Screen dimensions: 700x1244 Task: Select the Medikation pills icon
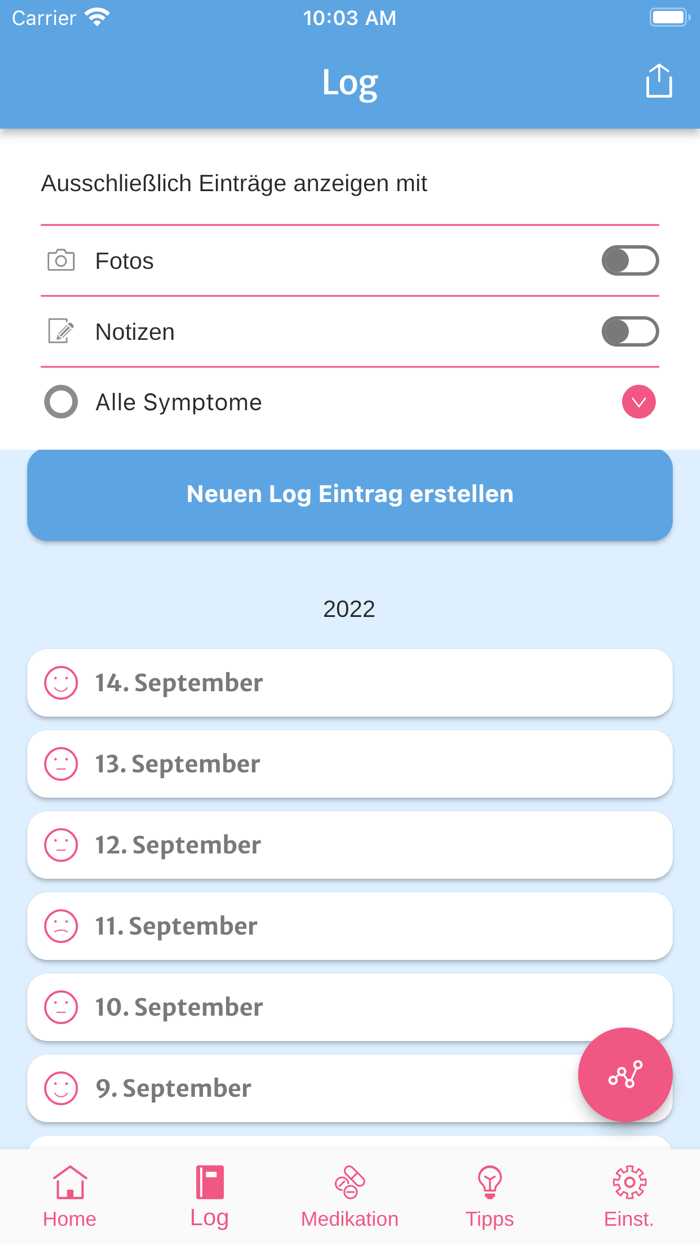[x=349, y=1182]
